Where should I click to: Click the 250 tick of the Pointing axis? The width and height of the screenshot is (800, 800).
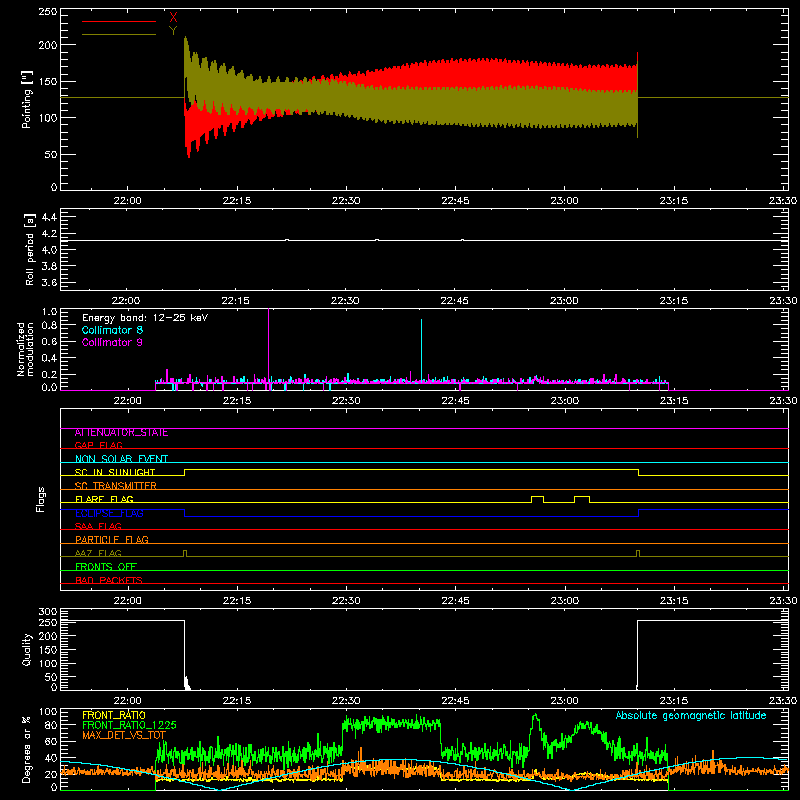[47, 11]
